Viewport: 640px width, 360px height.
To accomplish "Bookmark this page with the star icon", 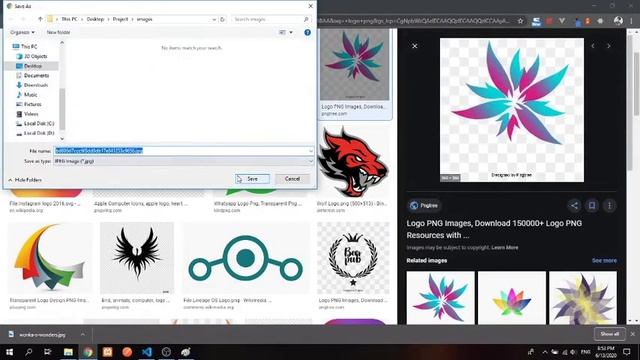I will pyautogui.click(x=520, y=21).
